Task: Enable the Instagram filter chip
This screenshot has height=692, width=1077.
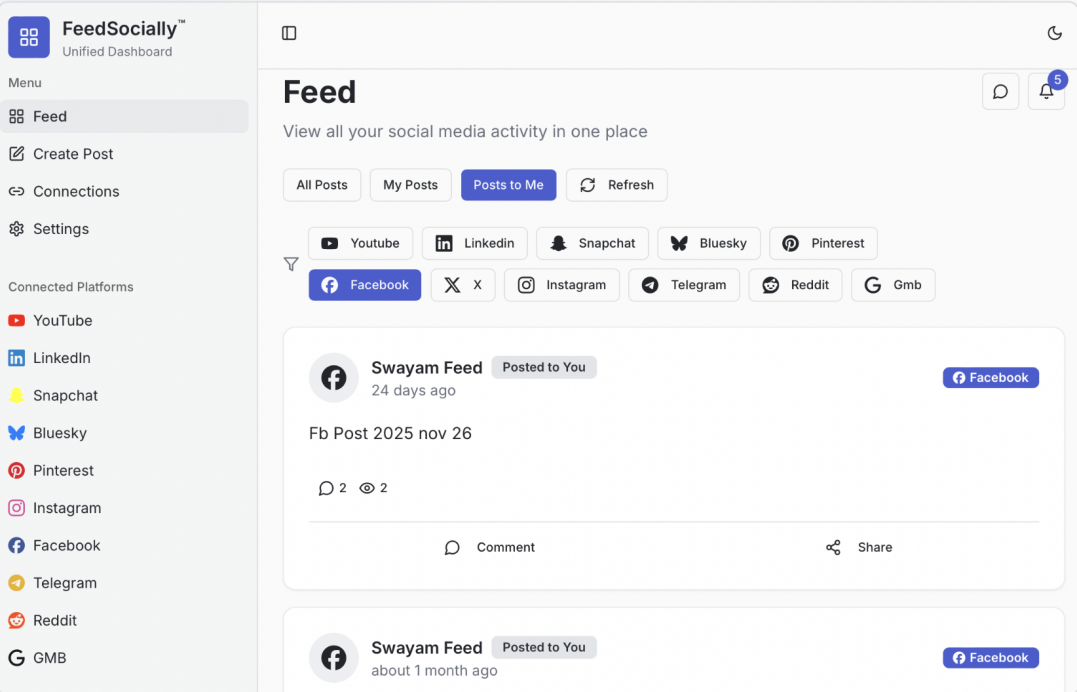Action: pos(562,285)
